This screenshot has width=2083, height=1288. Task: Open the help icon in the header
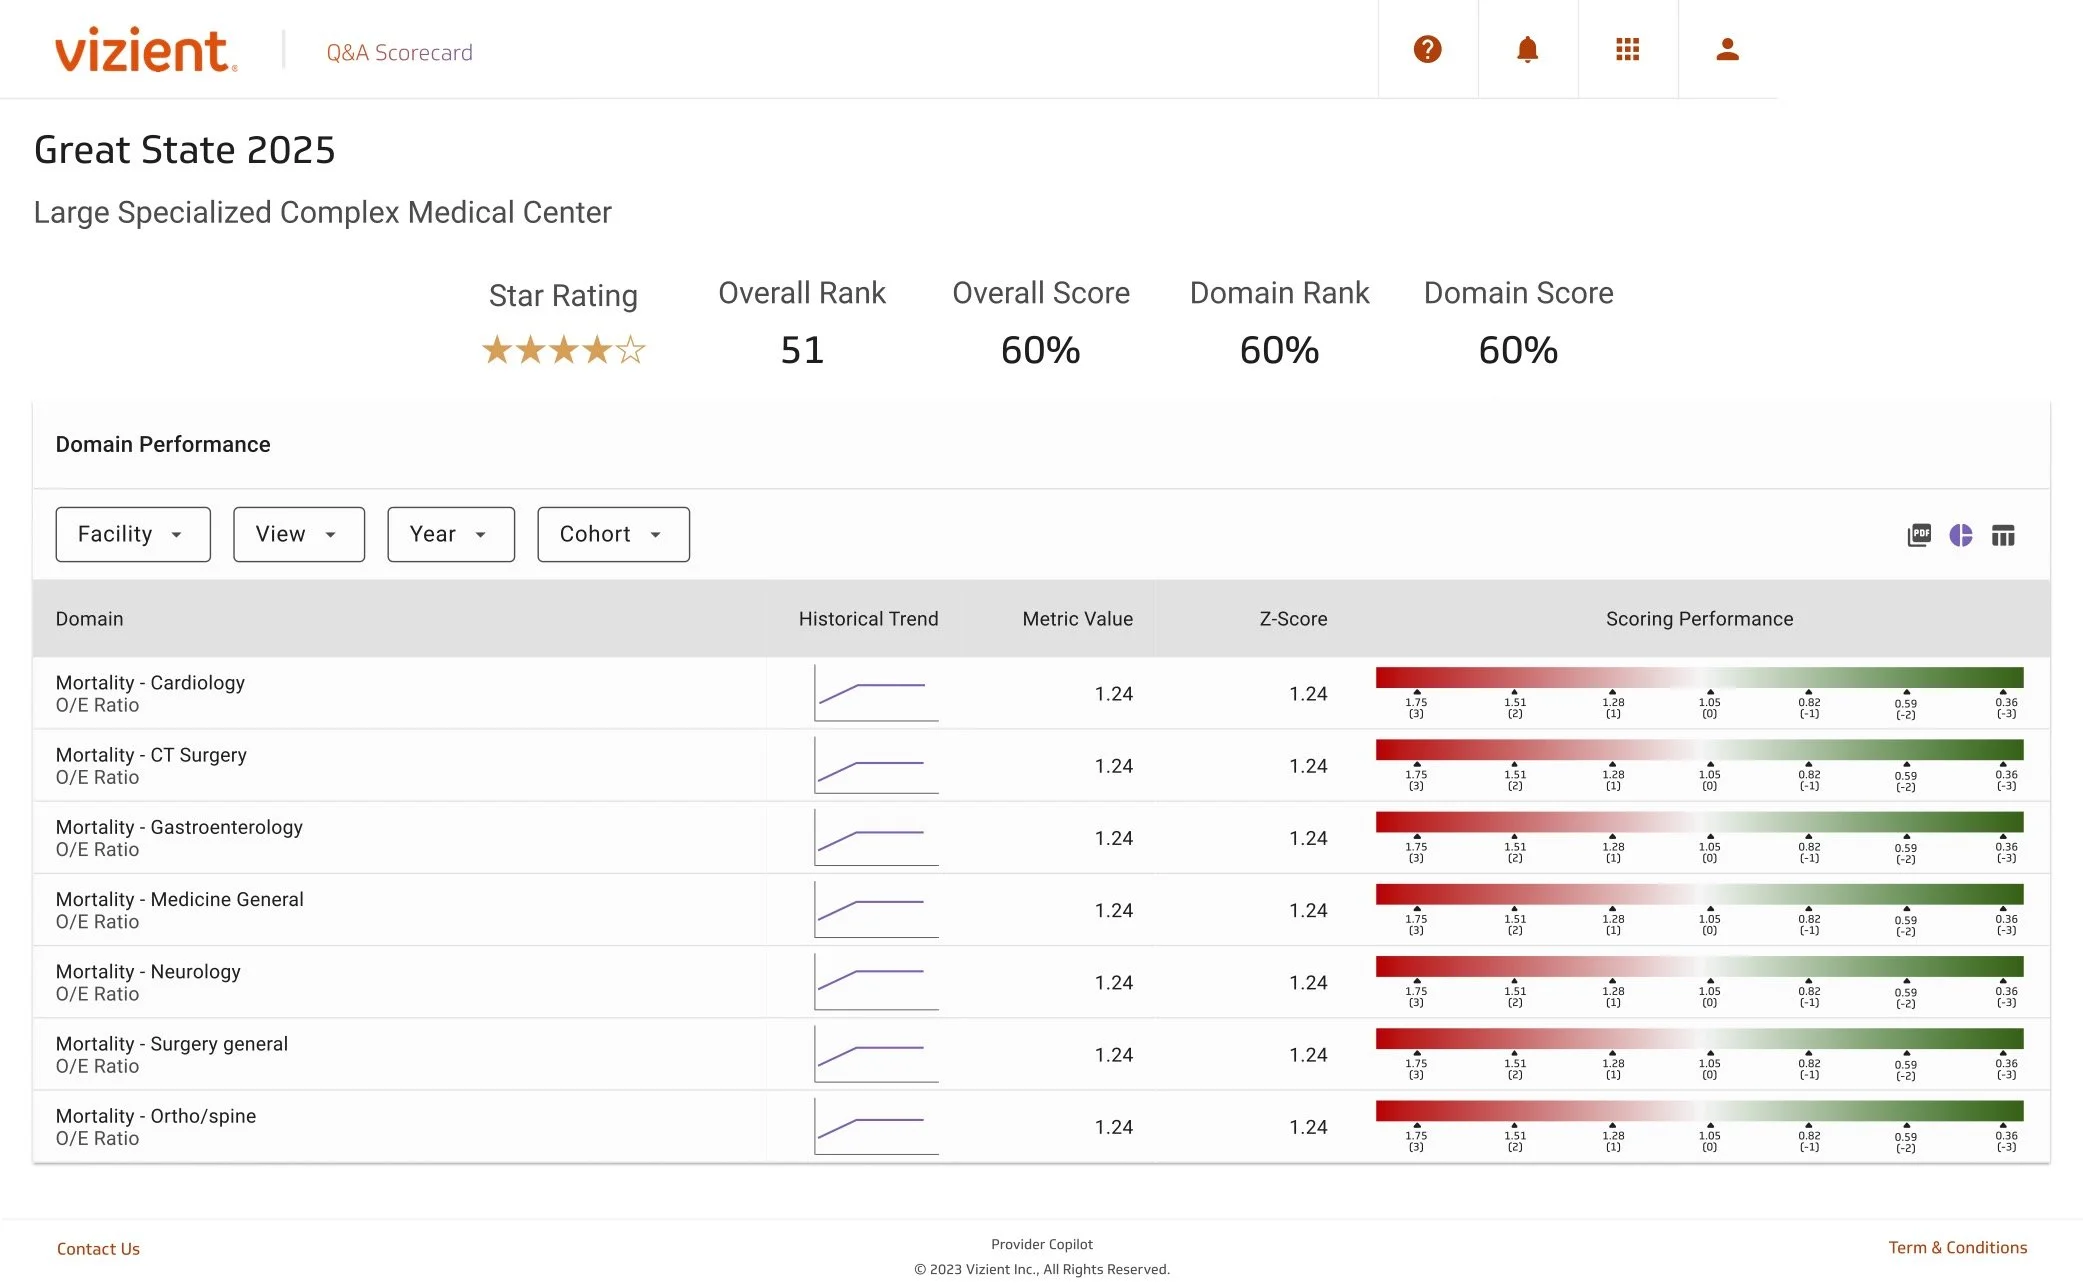coord(1427,48)
